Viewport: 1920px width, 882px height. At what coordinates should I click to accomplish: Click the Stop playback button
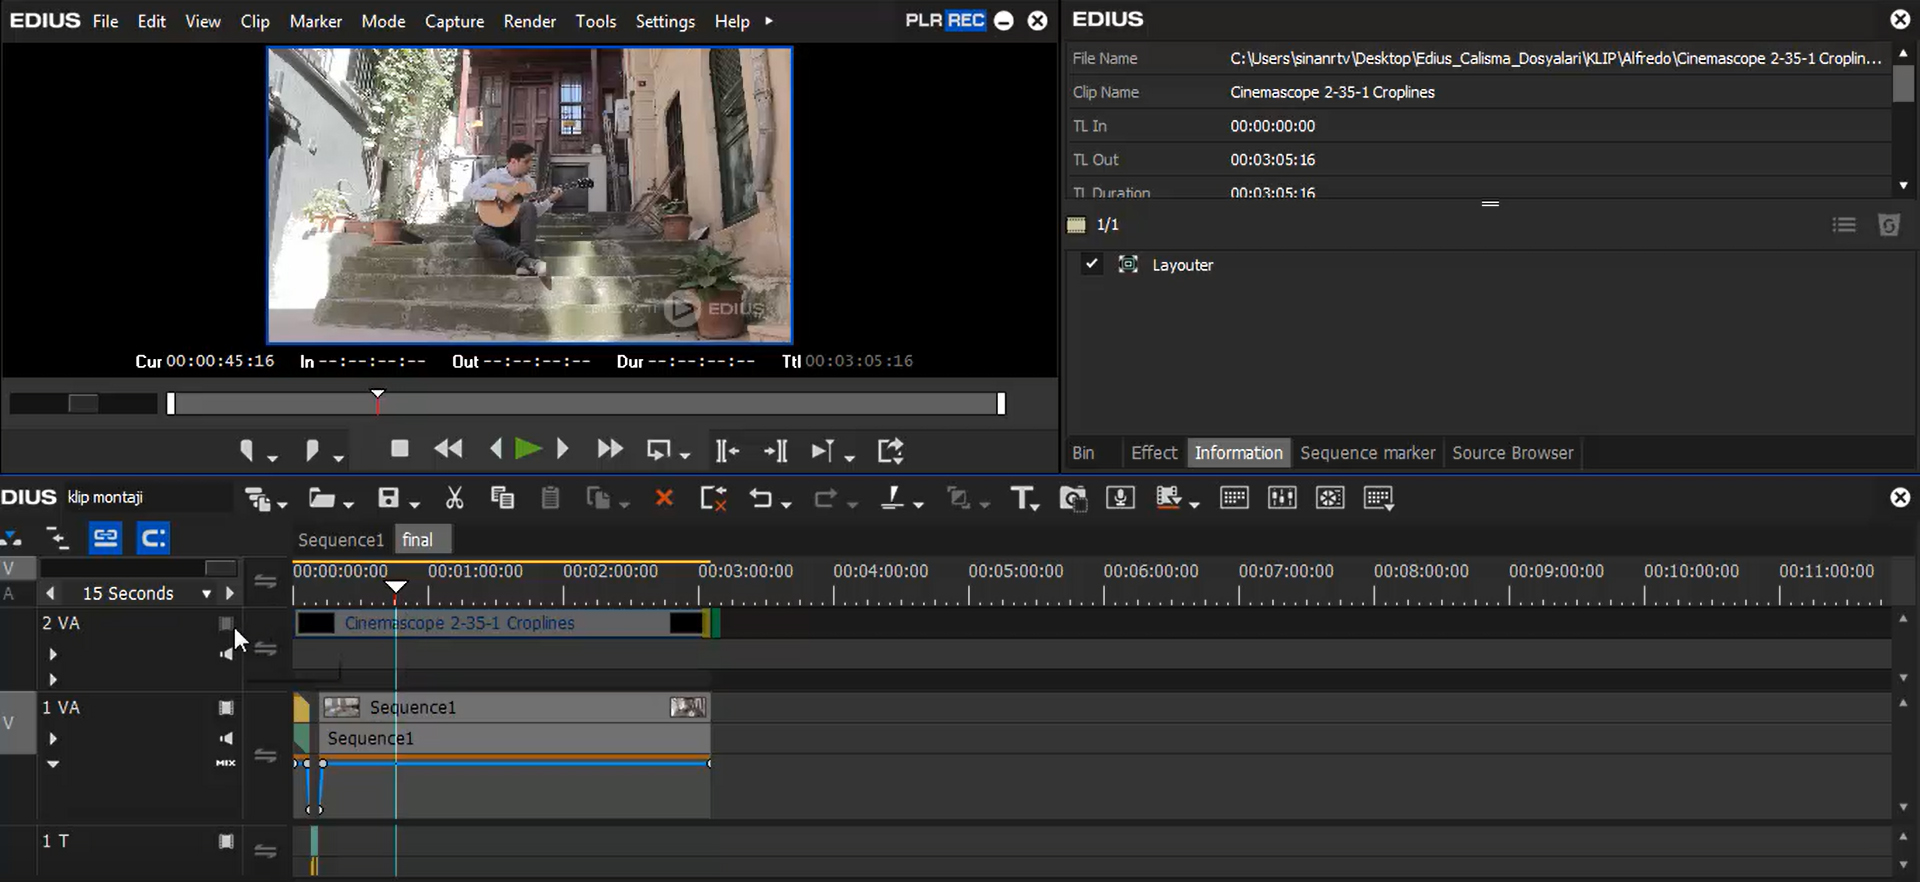click(400, 449)
